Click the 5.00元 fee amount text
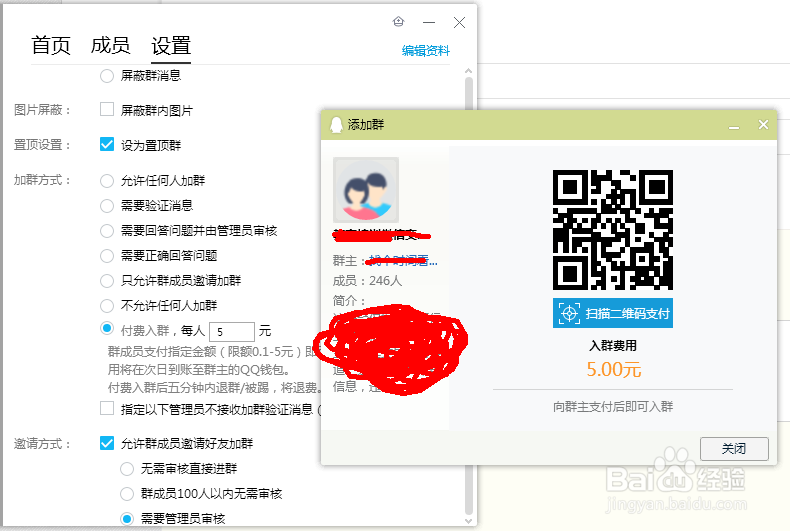Image resolution: width=790 pixels, height=531 pixels. 614,369
